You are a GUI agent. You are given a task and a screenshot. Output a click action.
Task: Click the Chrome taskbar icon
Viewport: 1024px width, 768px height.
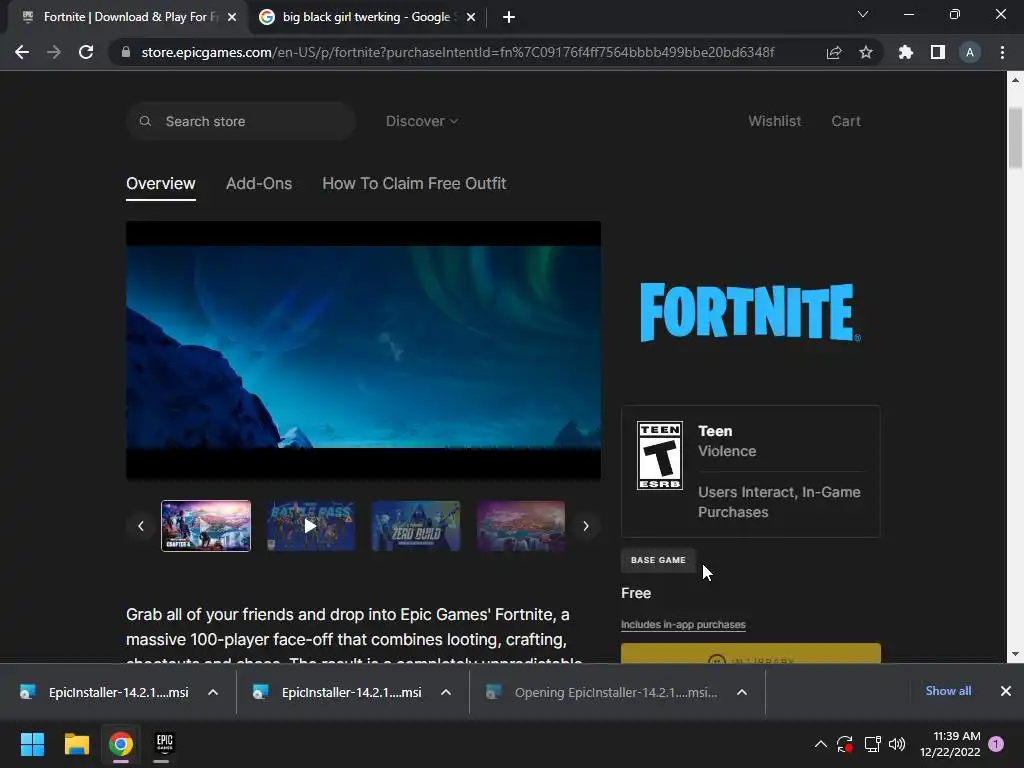[121, 744]
